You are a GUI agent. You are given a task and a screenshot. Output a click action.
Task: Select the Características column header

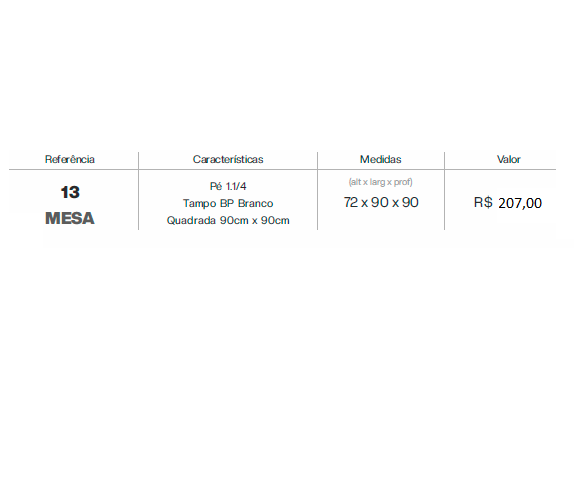[228, 159]
